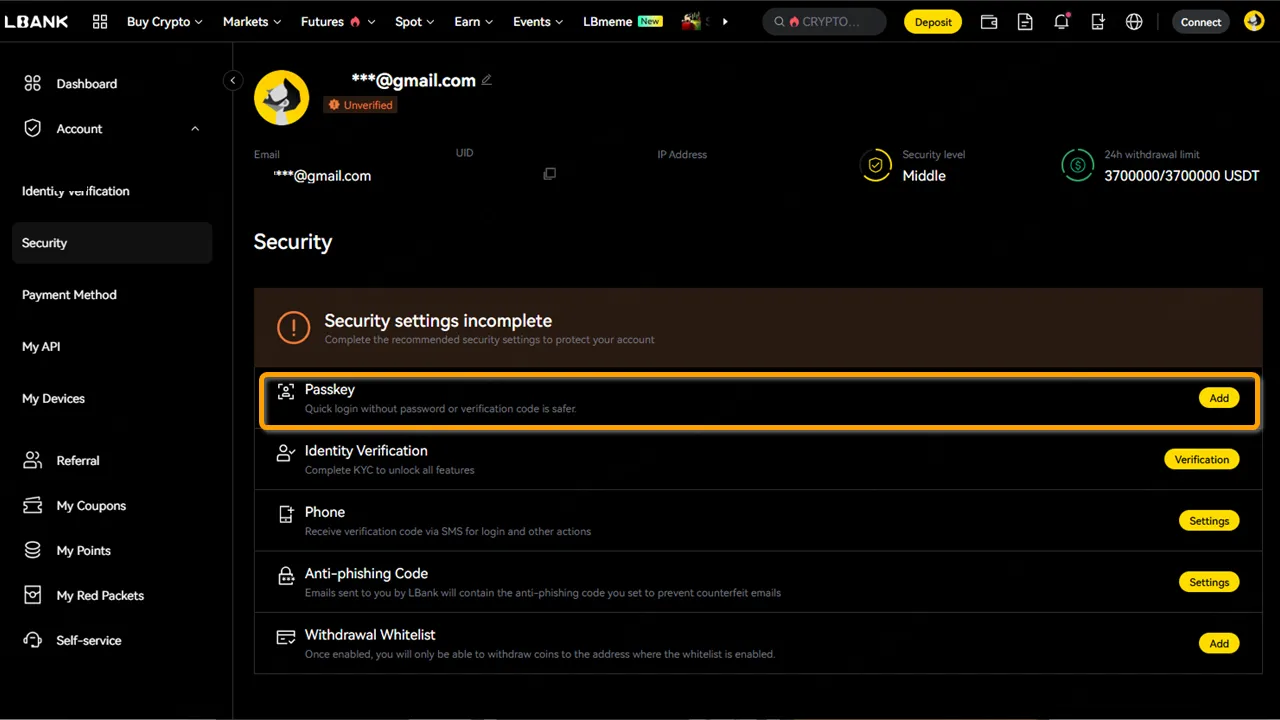Click Add button for Passkey
Screen dimensions: 1280x720
point(1218,398)
